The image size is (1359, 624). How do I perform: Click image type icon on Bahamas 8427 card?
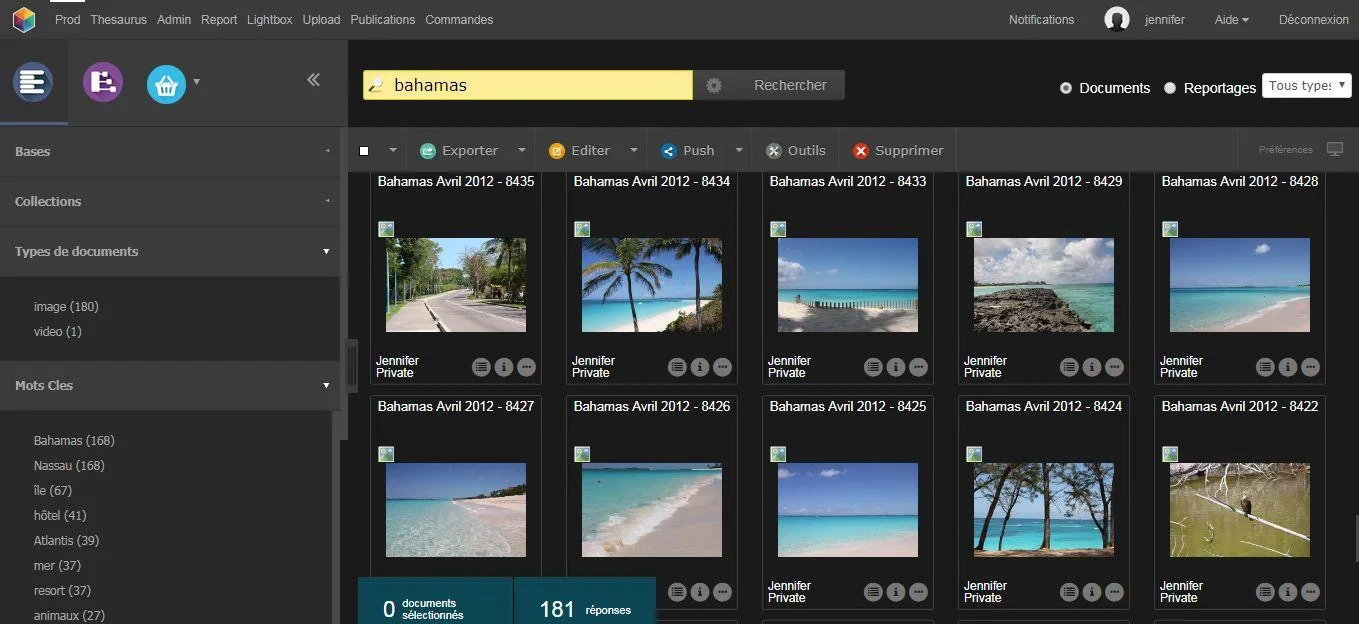point(386,454)
